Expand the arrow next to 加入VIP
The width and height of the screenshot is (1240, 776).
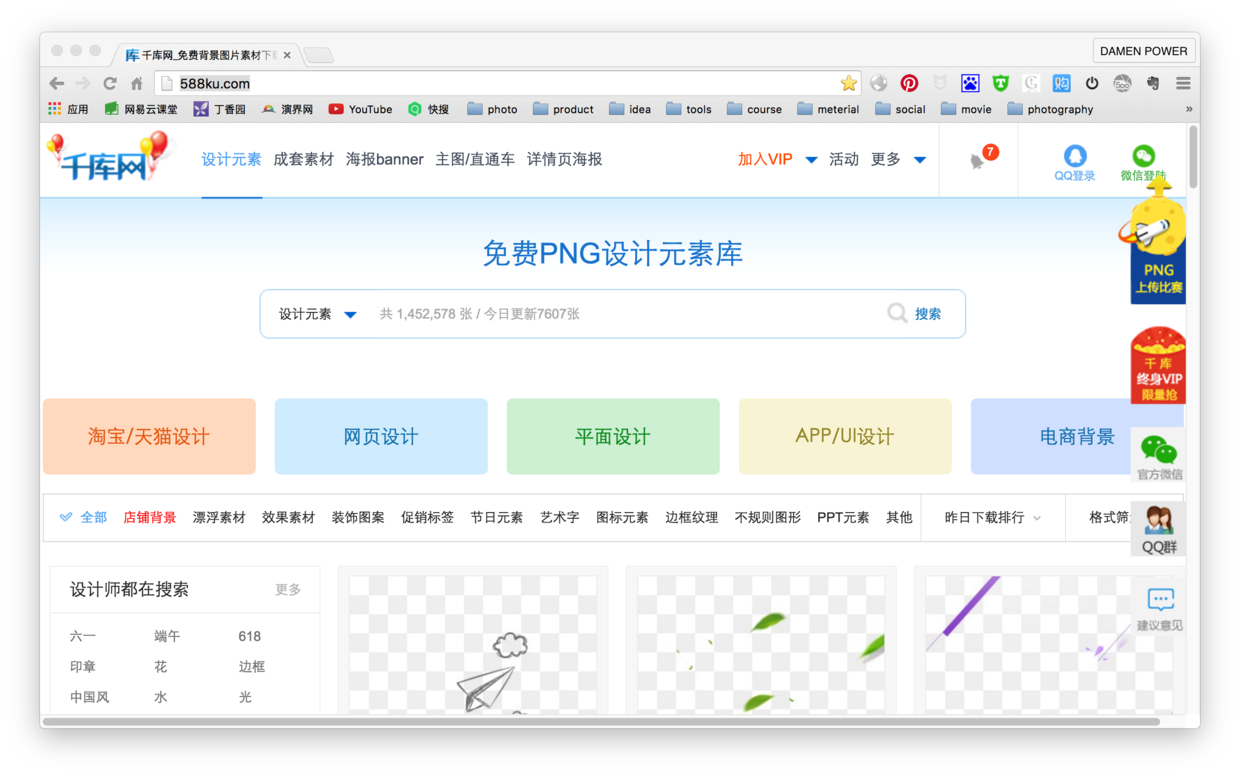[x=811, y=160]
